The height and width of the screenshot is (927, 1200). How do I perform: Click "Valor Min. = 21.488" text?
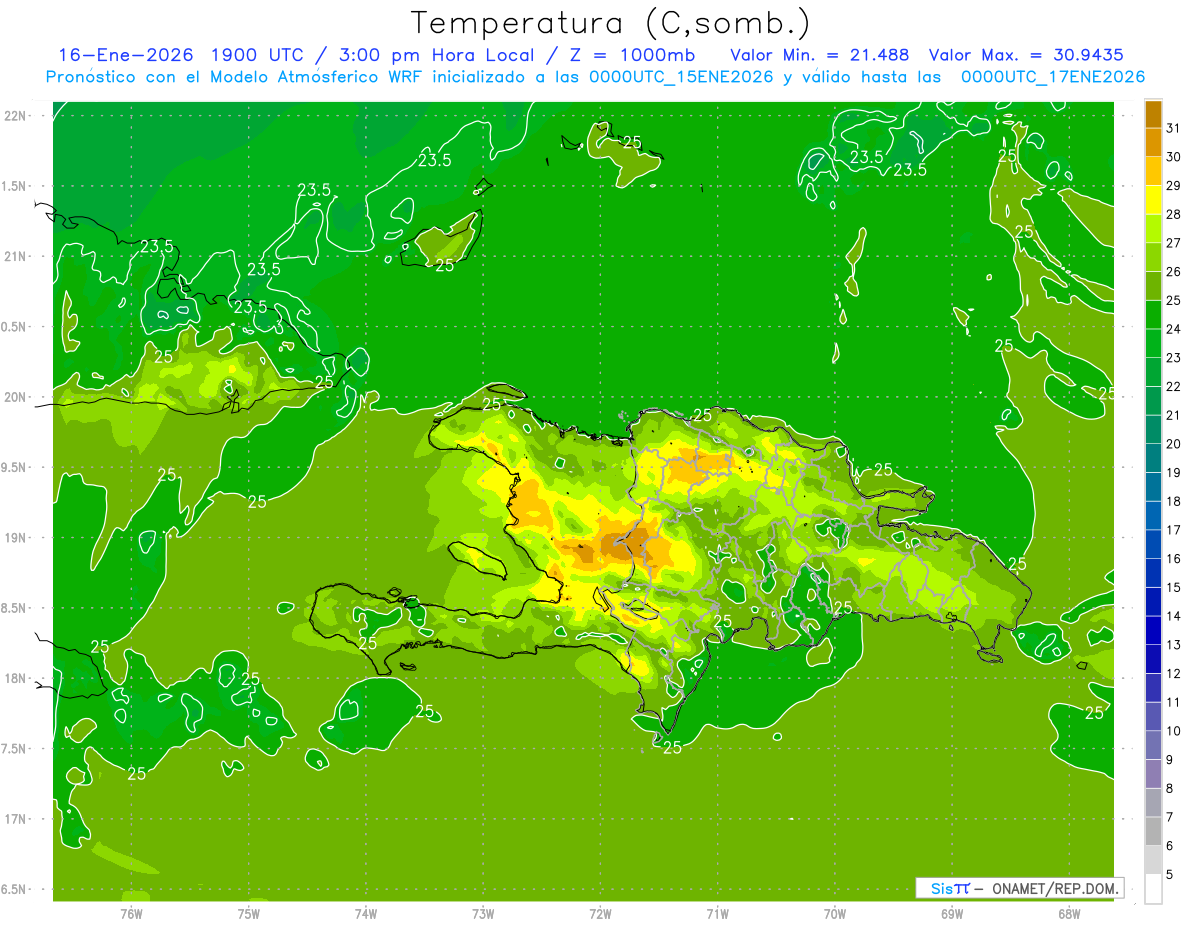point(820,55)
